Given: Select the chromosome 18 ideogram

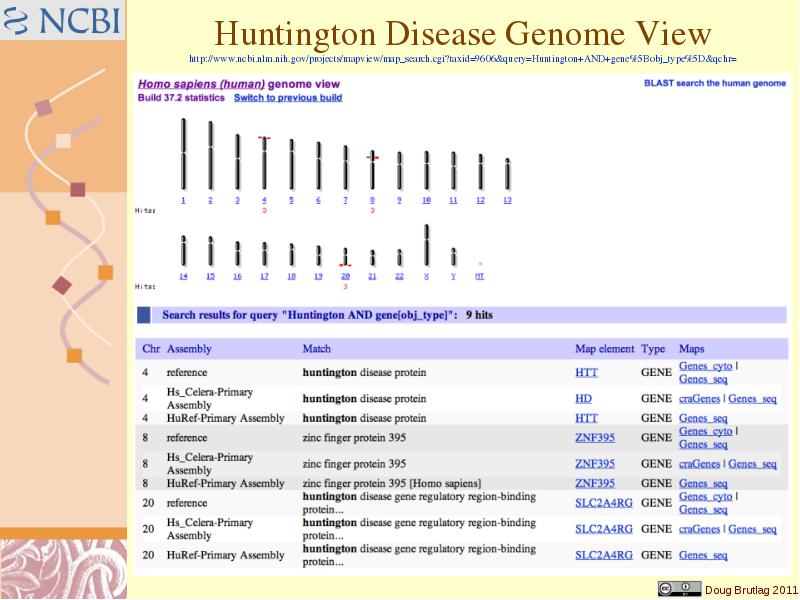Looking at the screenshot, I should tap(292, 255).
